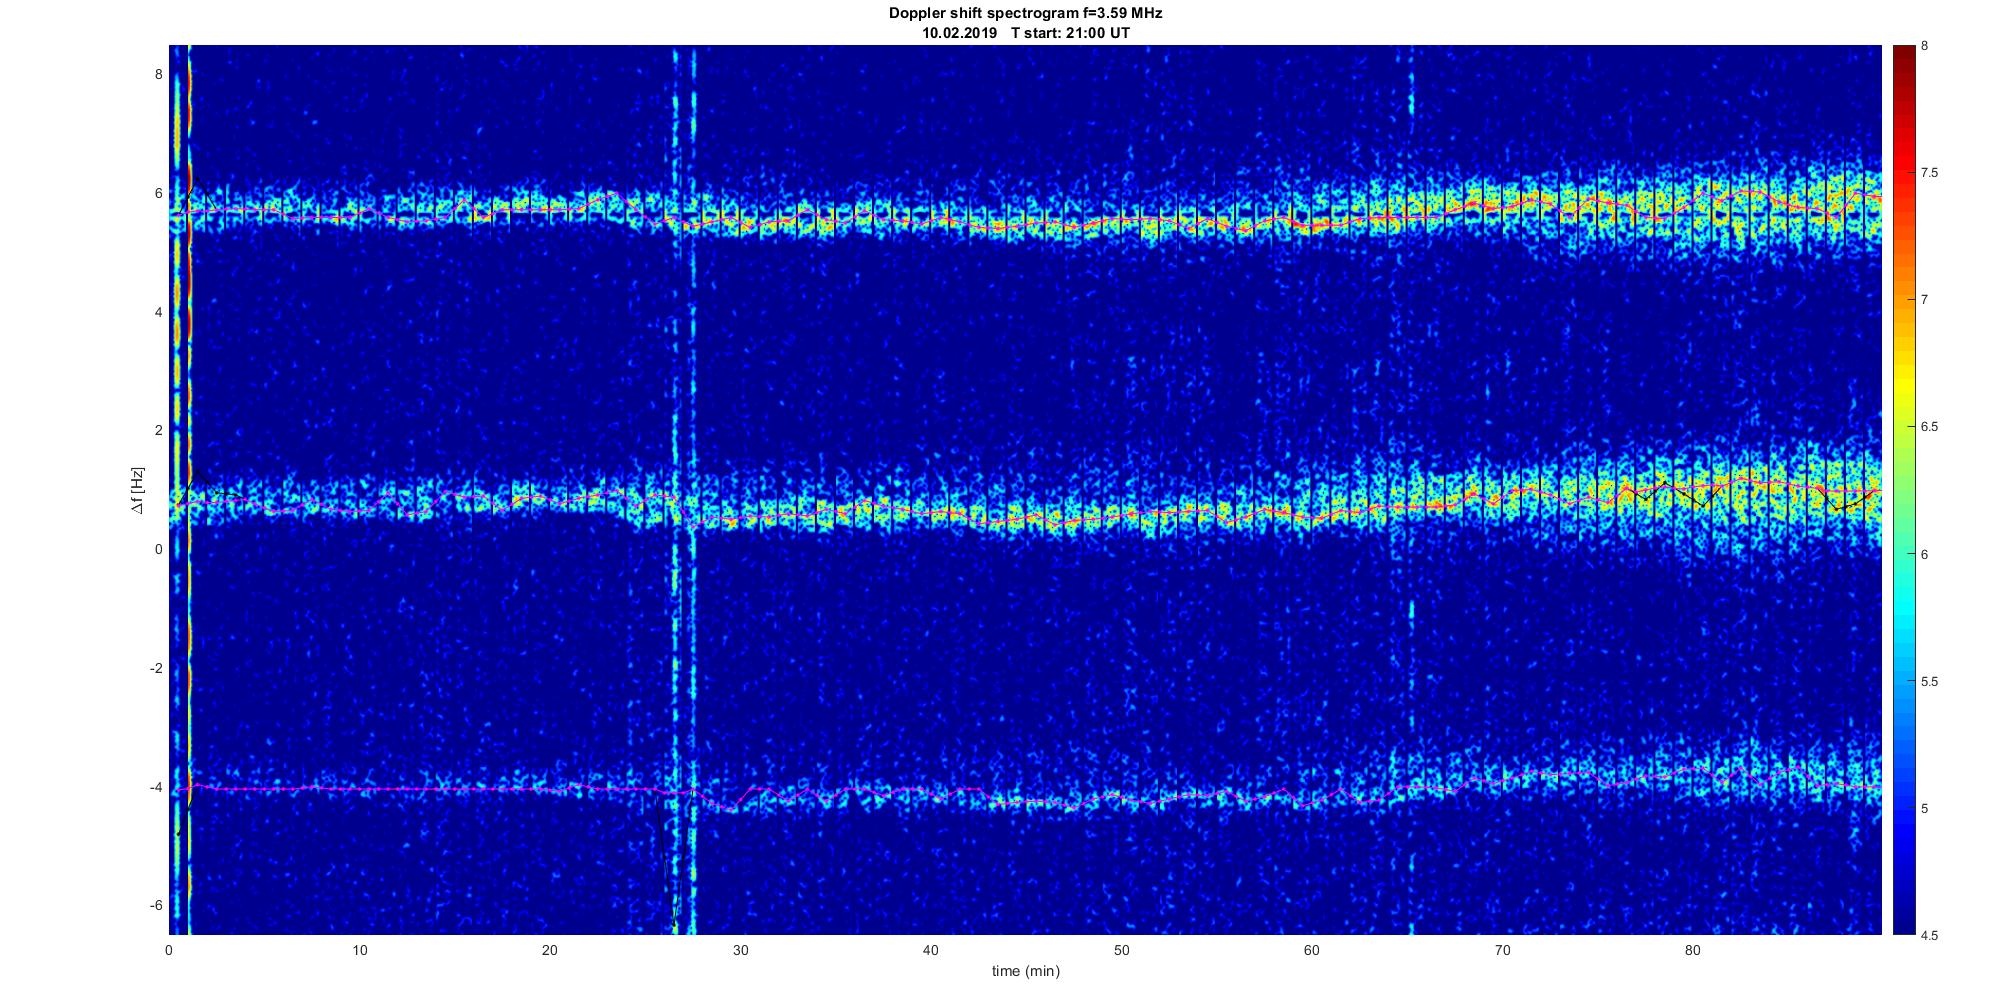Click y-axis tick label '-2' on frequency axis
Viewport: 2000px width, 1003px height.
(x=156, y=668)
